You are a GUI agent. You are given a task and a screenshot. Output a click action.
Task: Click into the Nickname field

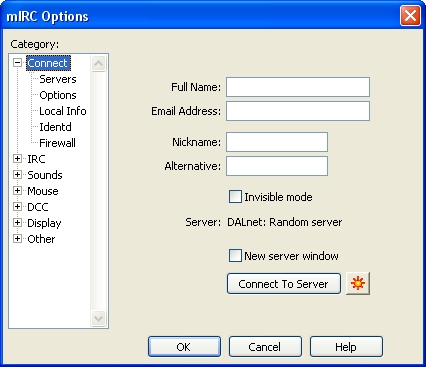277,142
